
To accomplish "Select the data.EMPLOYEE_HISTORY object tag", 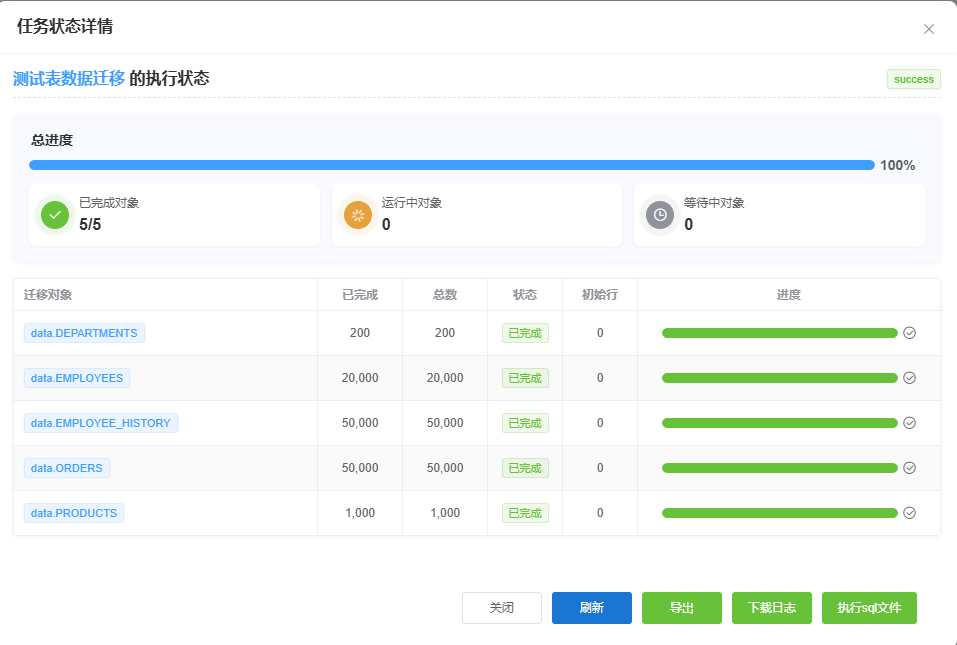I will point(100,423).
